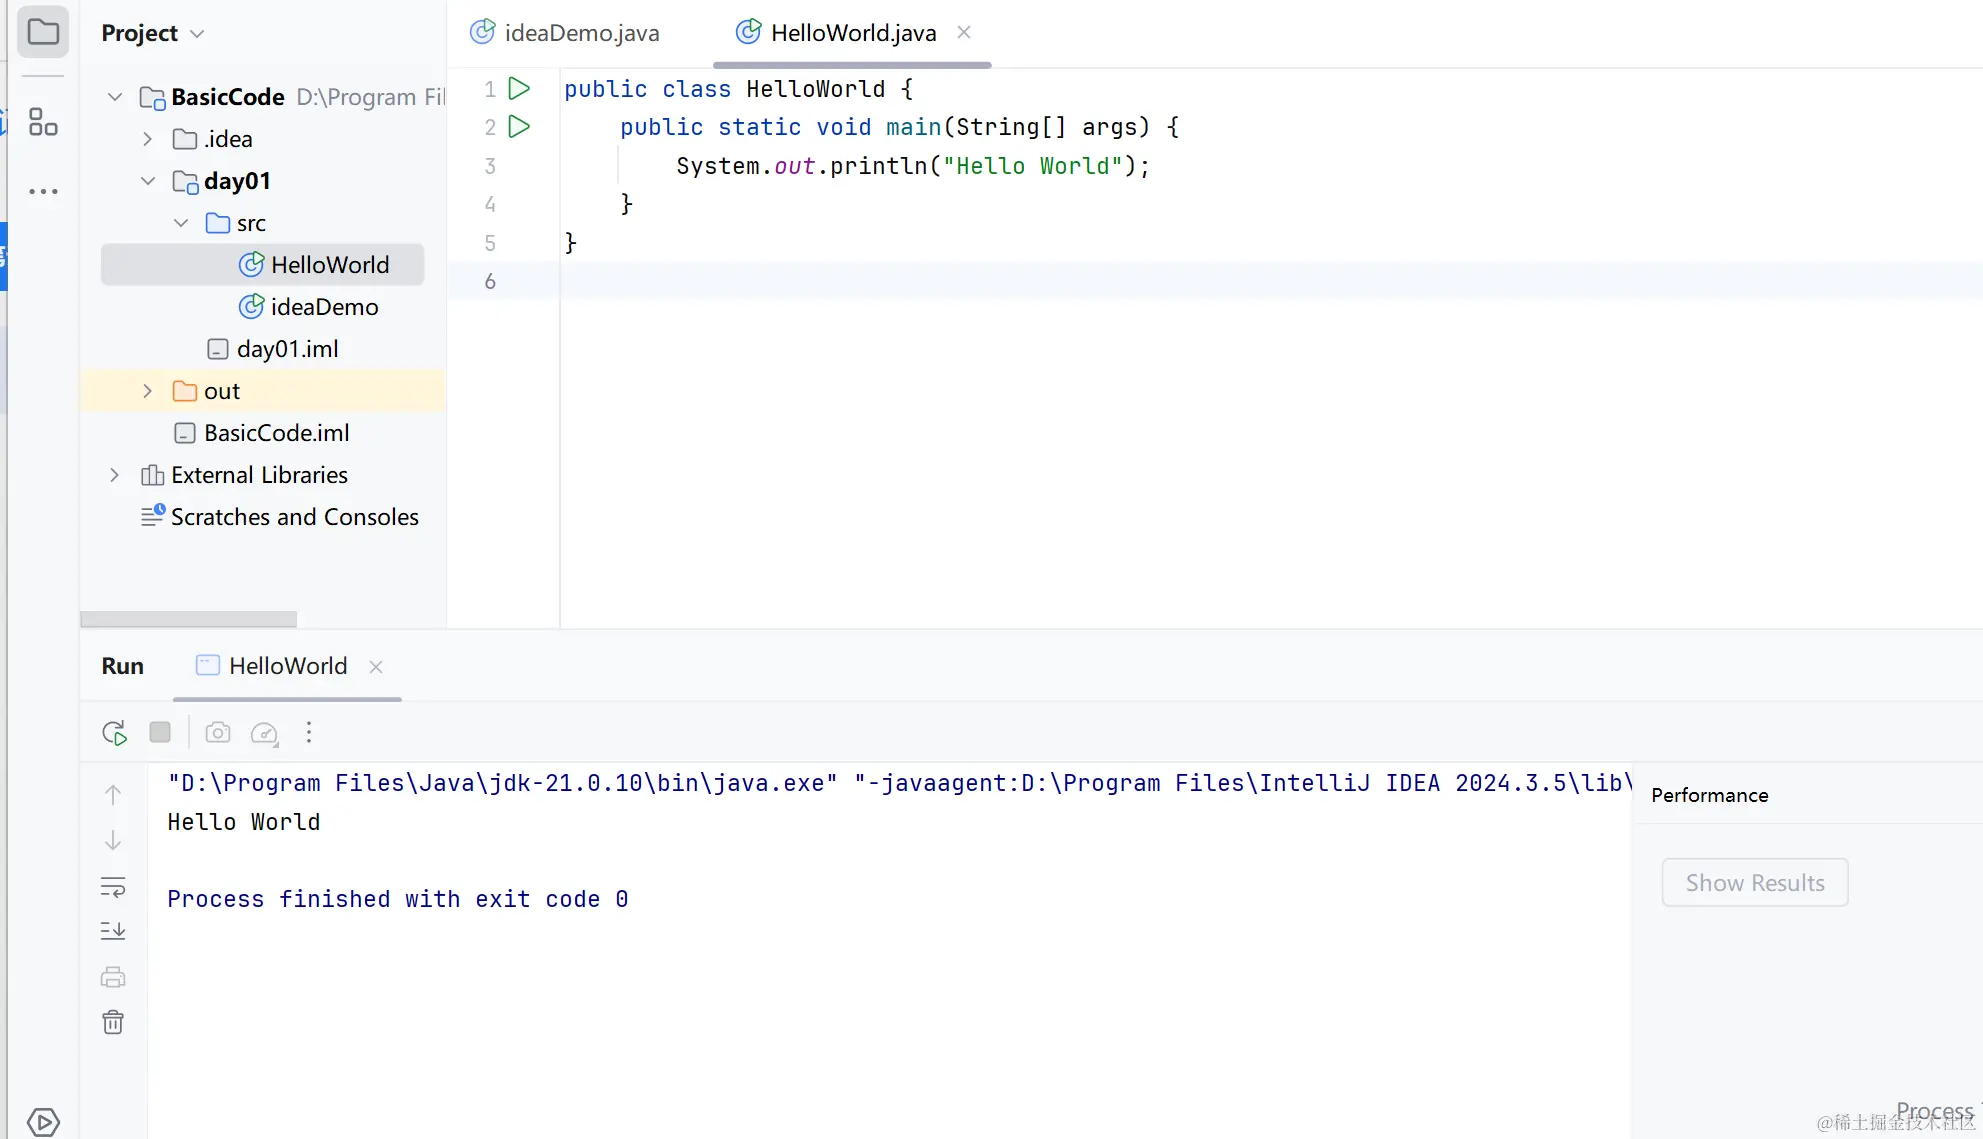Click the camera snapshot icon in Run toolbar

pos(218,733)
